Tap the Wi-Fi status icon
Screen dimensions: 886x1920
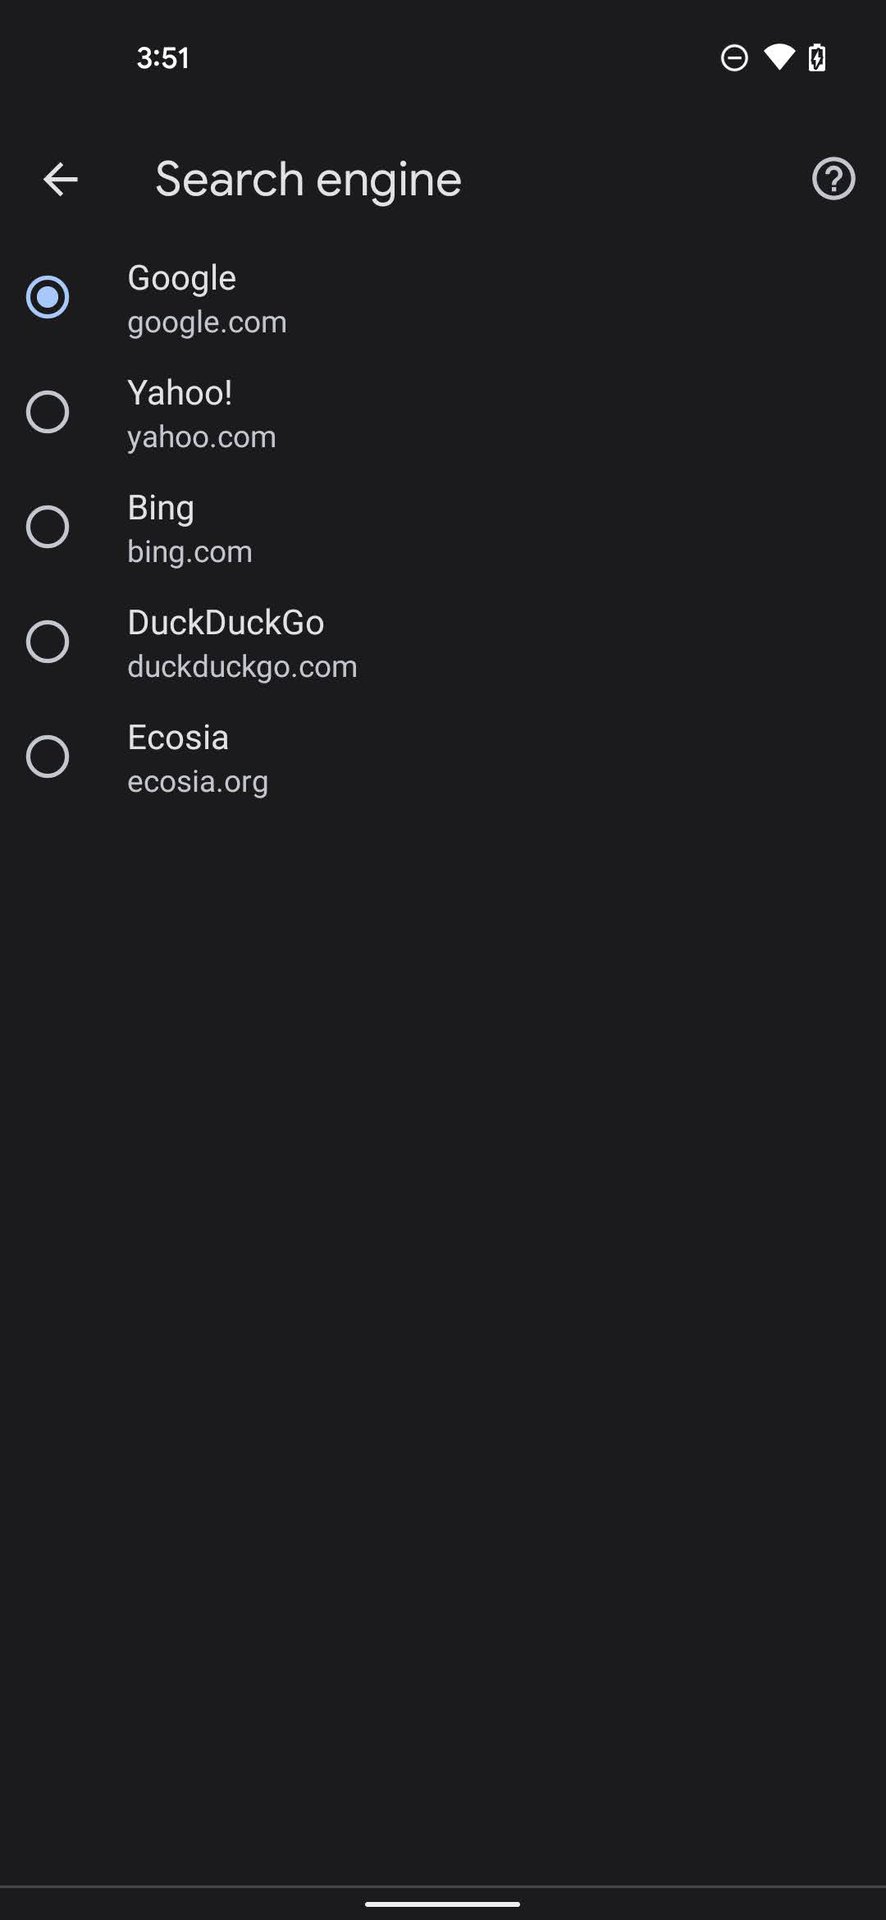(778, 57)
